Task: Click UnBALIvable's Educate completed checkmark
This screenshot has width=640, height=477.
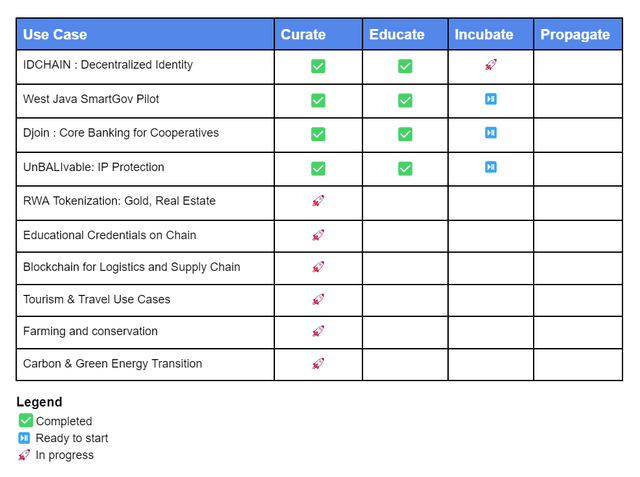Action: tap(405, 168)
